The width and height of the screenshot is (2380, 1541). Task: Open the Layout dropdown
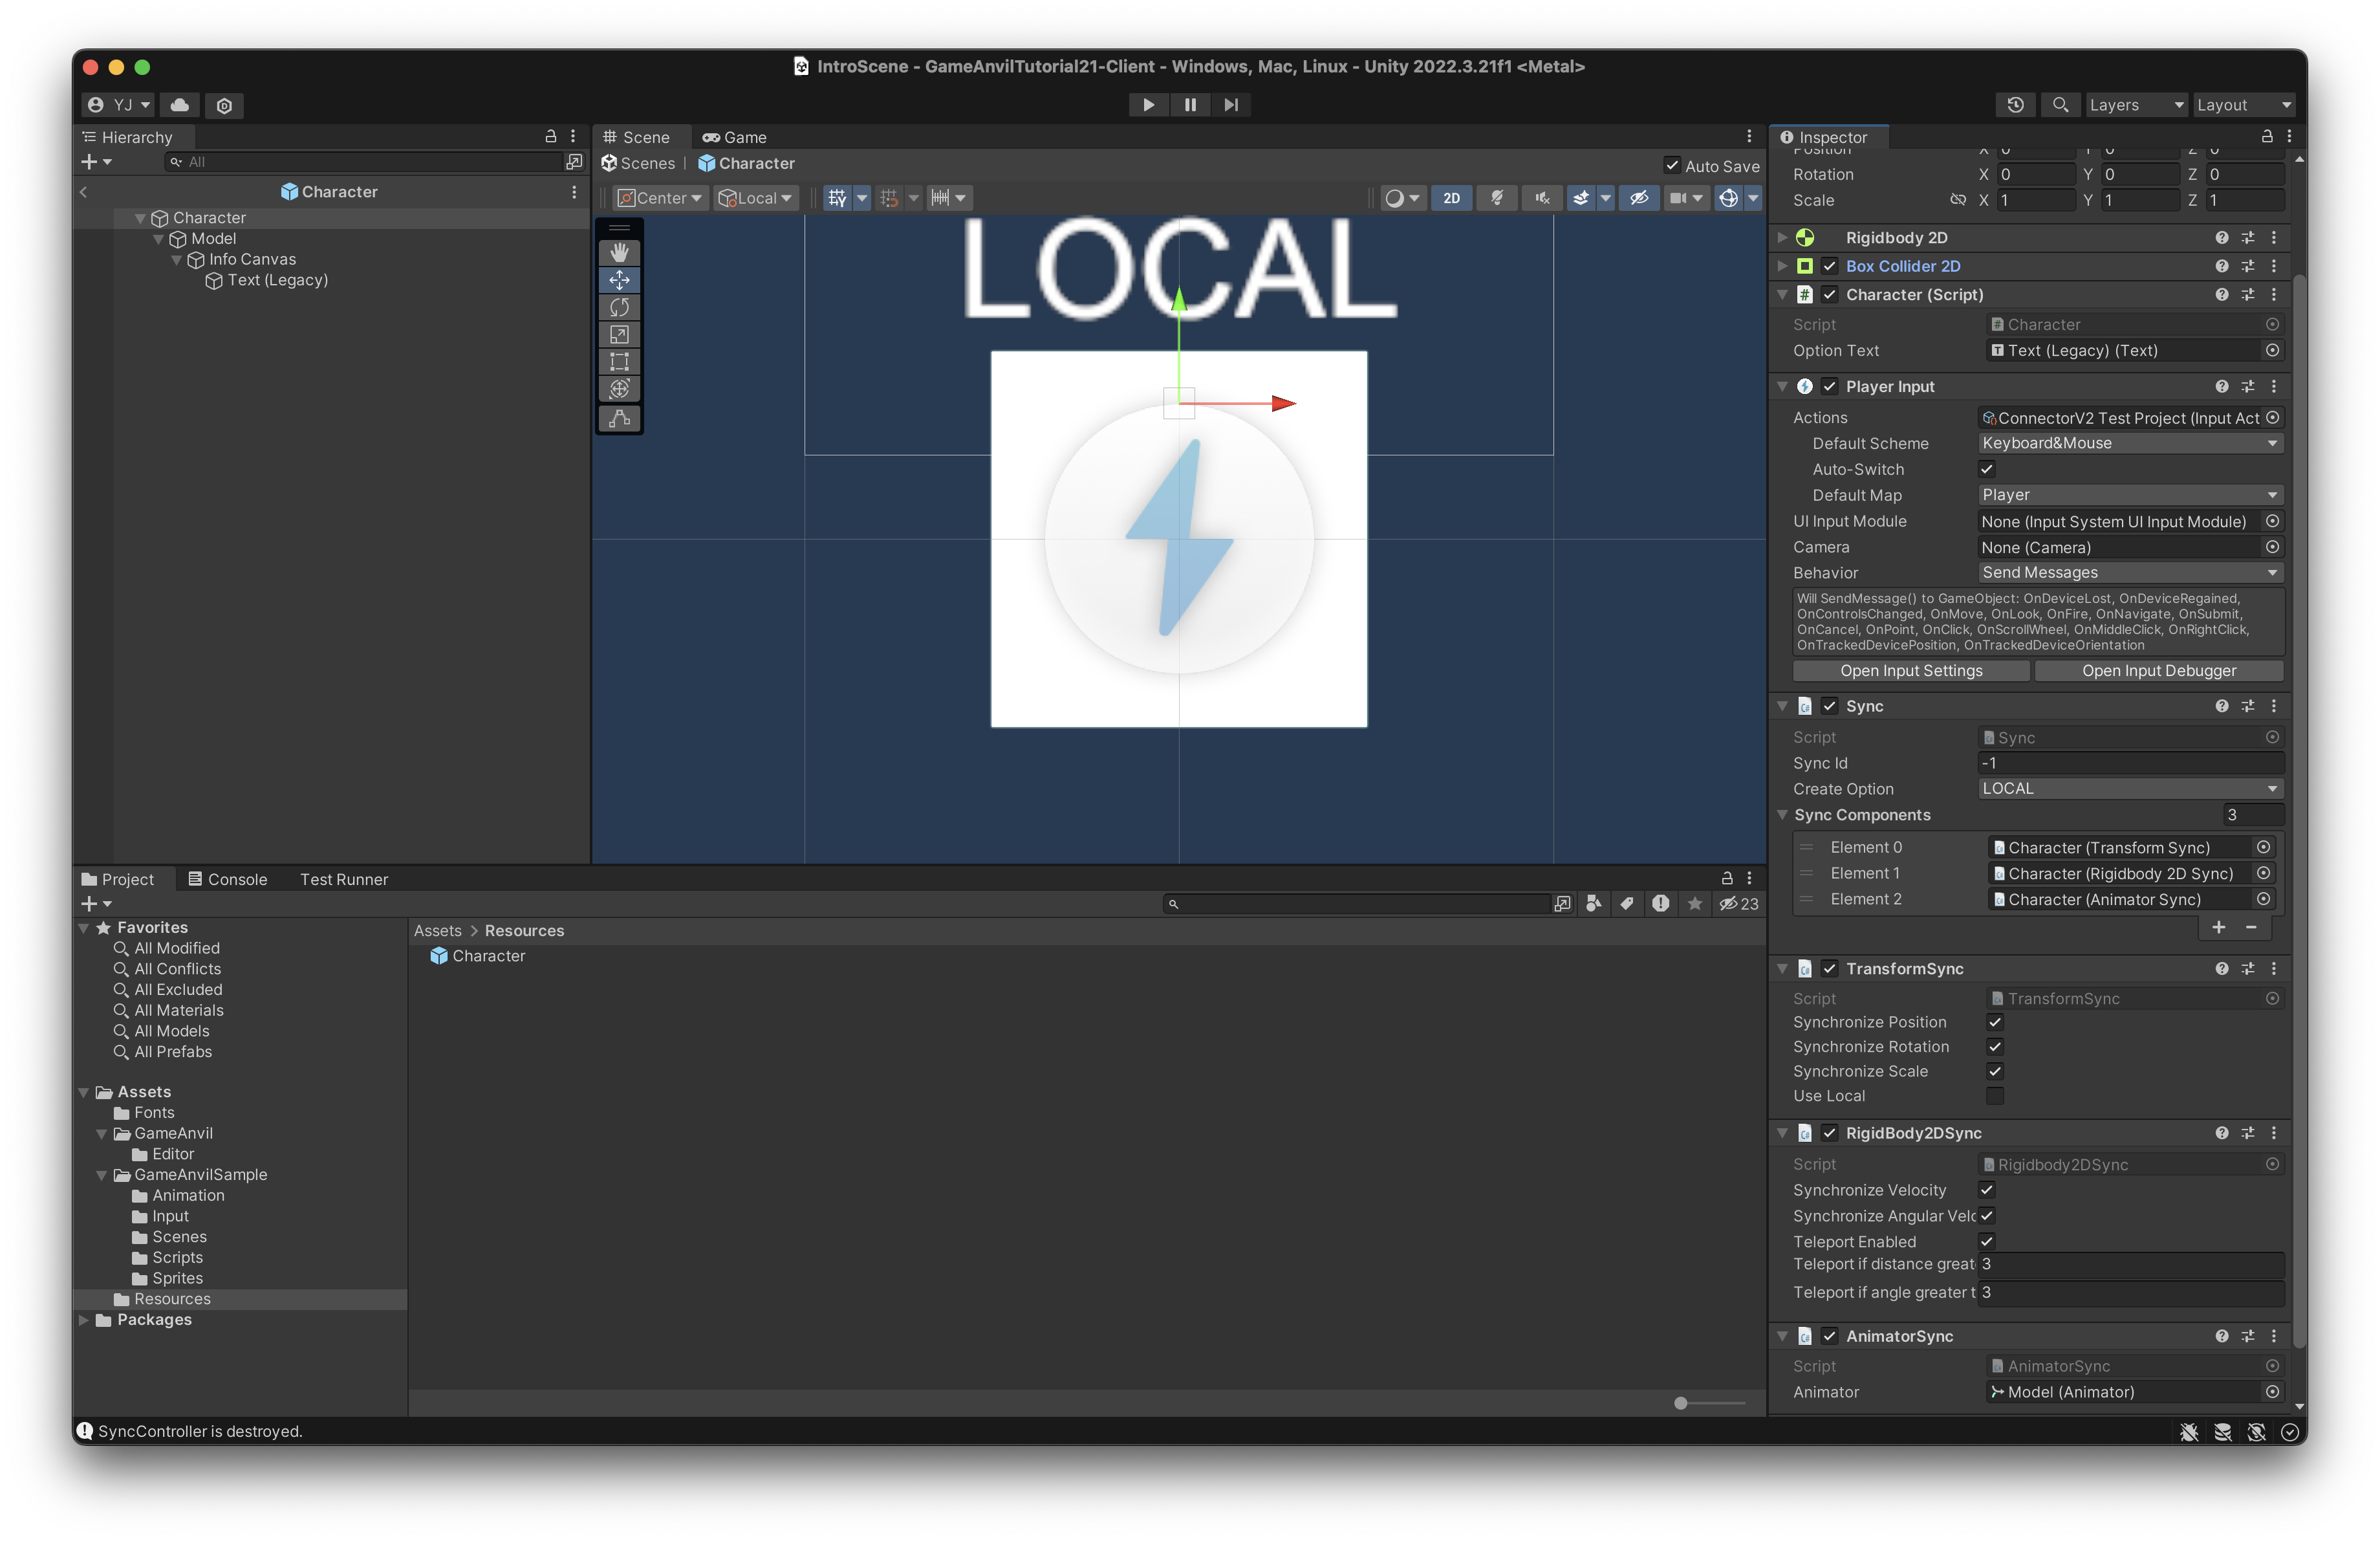2243,104
